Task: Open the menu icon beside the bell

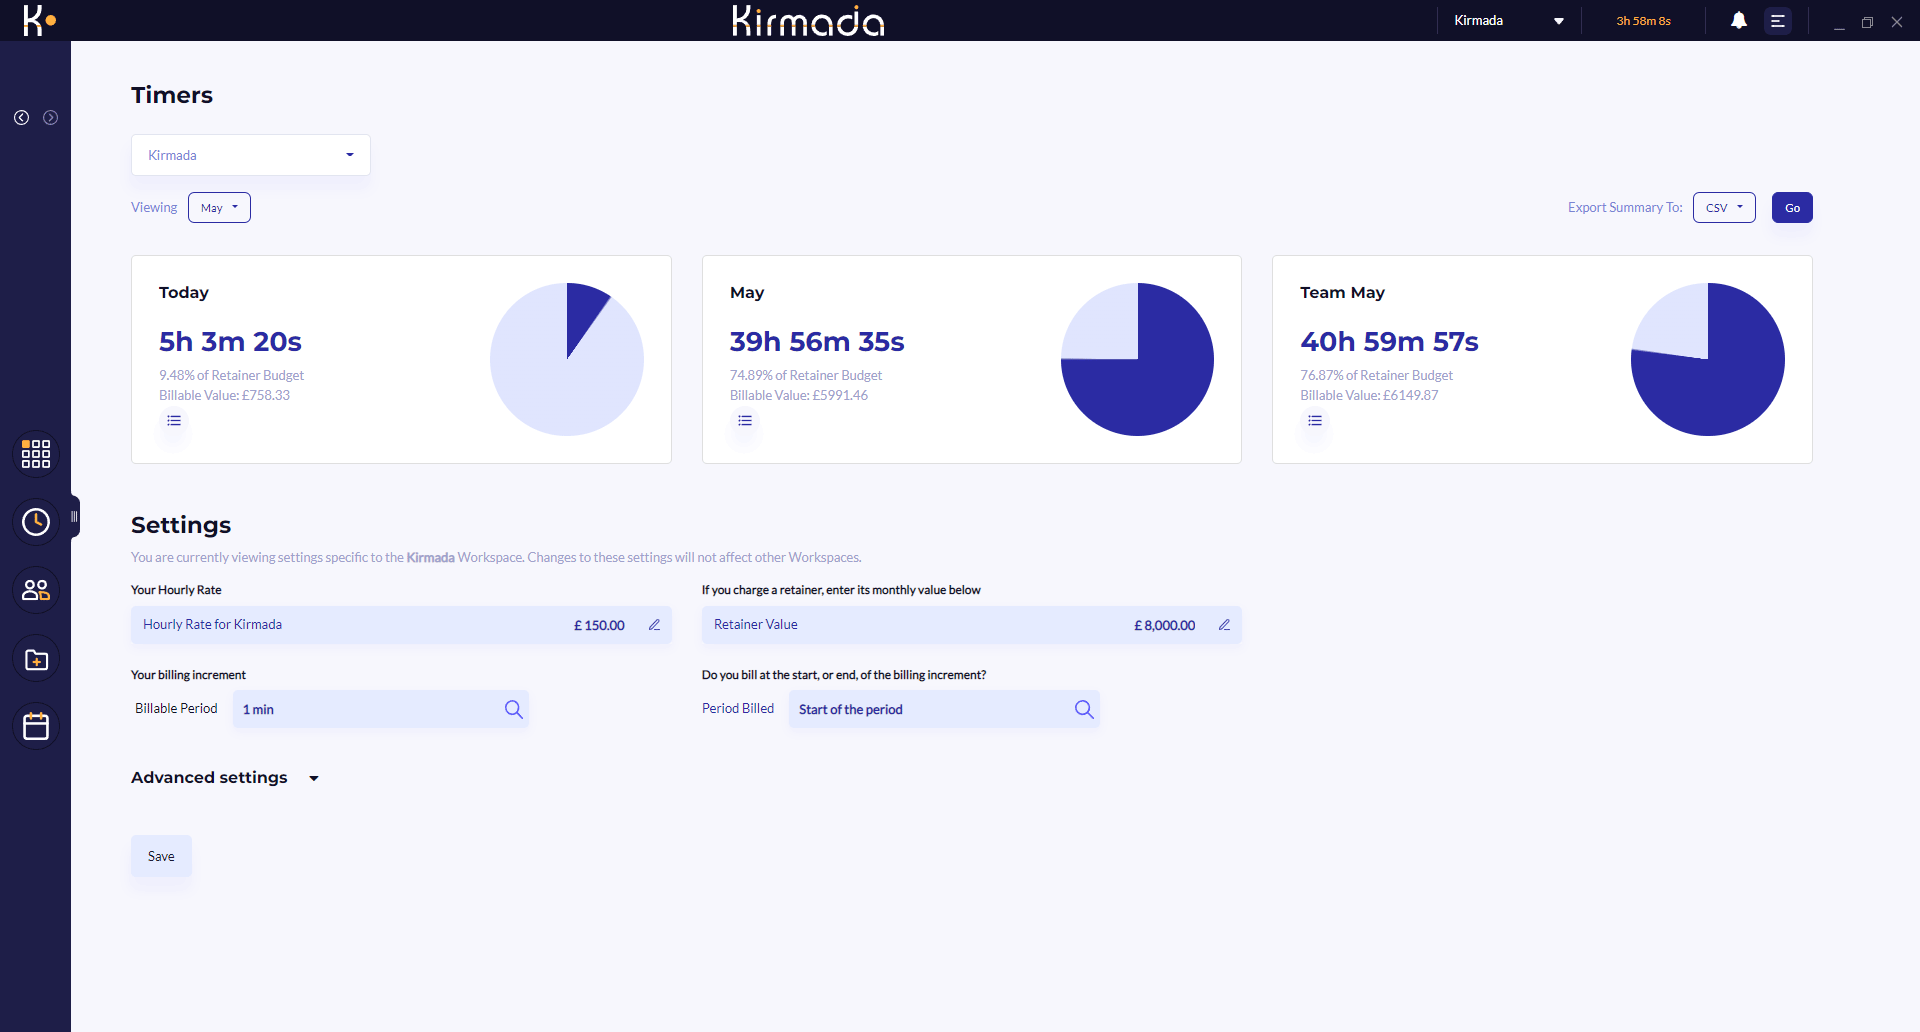Action: 1778,20
